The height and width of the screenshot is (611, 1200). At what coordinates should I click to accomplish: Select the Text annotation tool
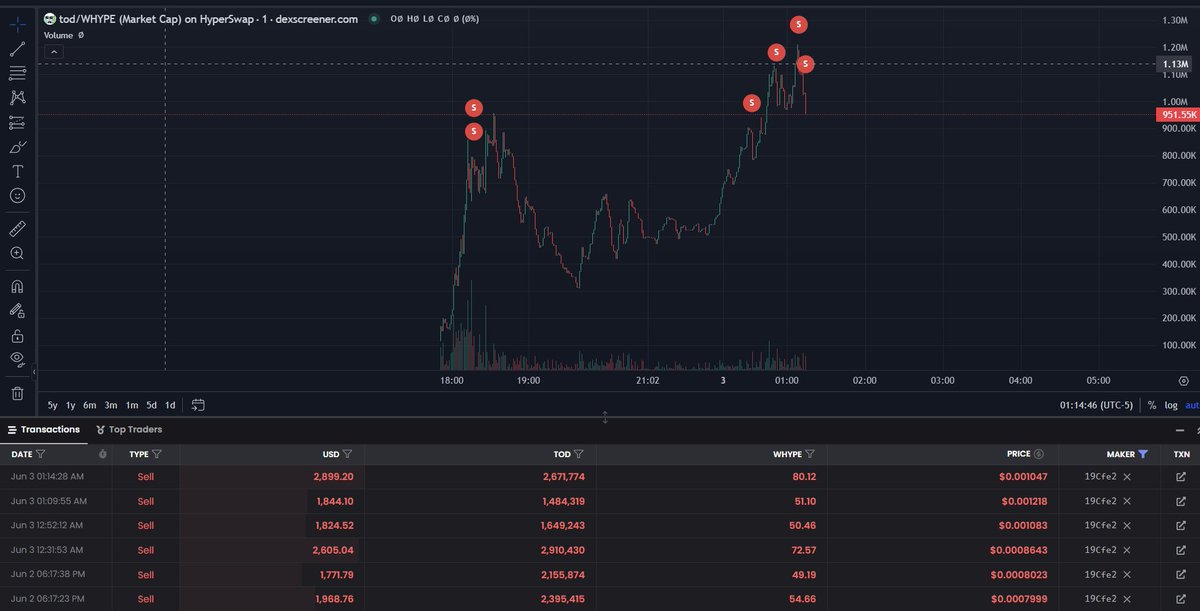coord(18,172)
